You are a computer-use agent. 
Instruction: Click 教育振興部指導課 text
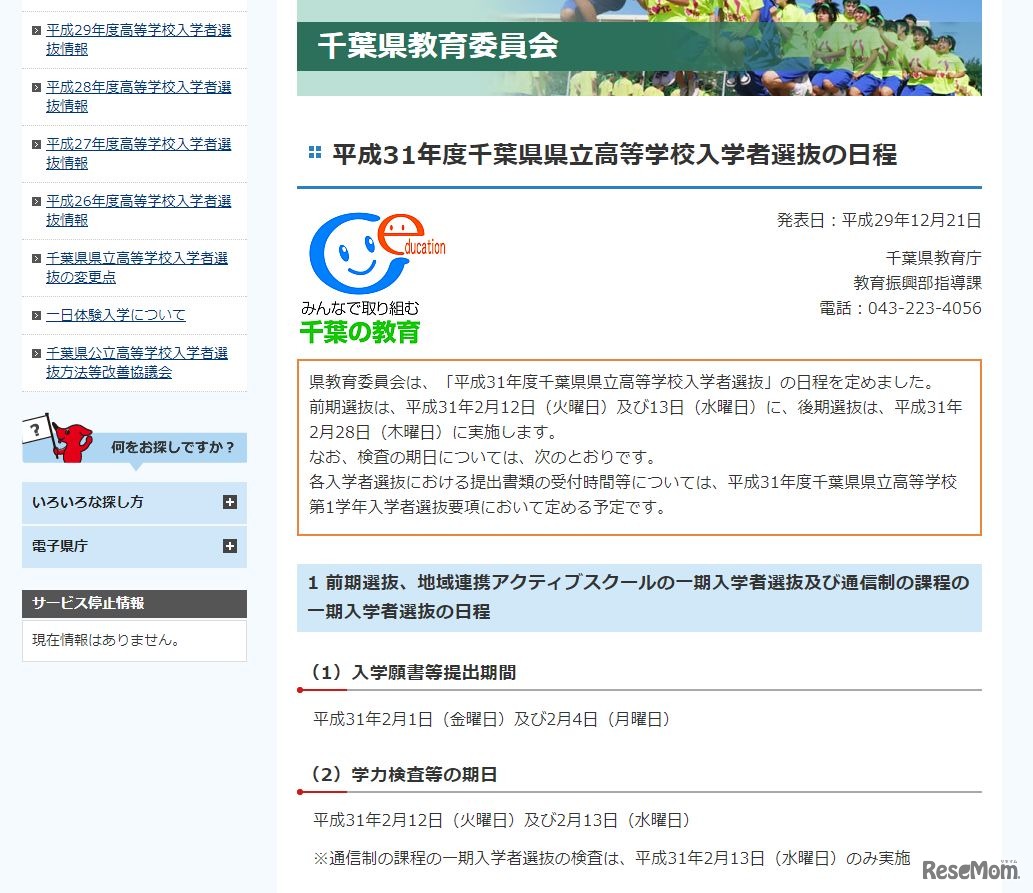pos(917,283)
